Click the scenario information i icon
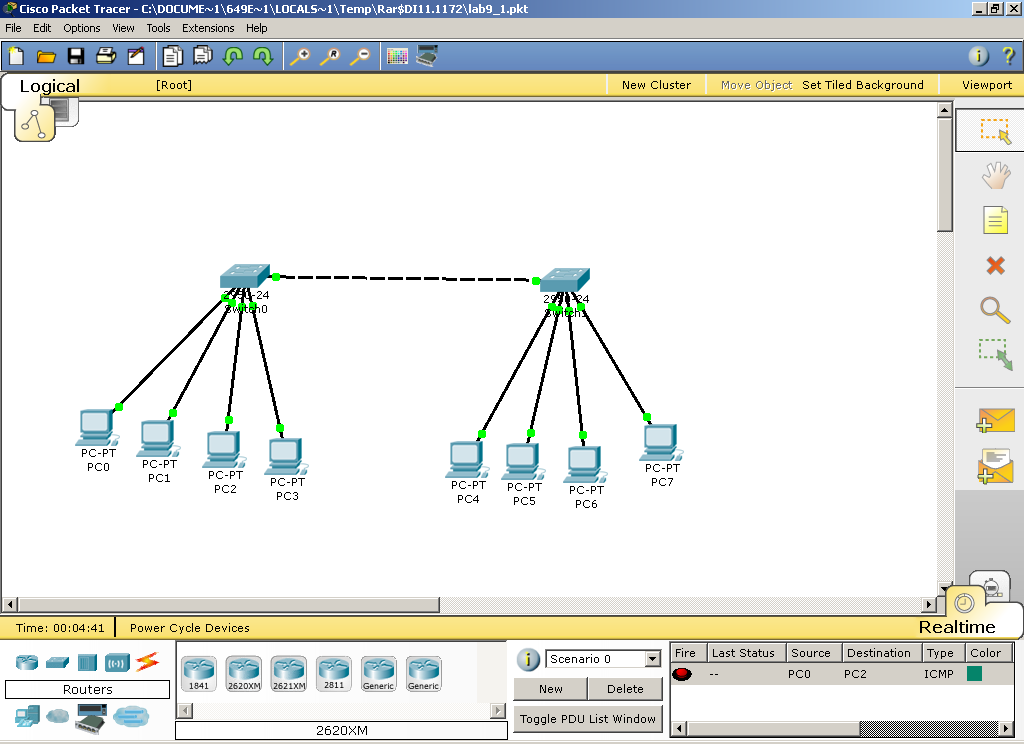 pyautogui.click(x=528, y=659)
